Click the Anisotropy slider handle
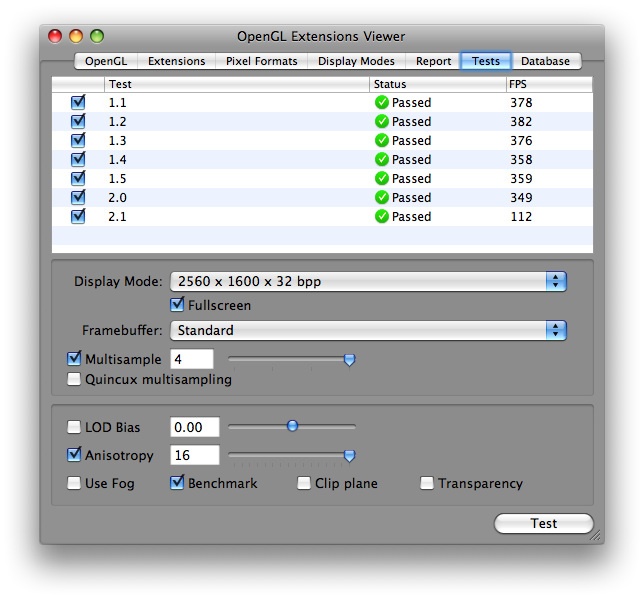 (350, 456)
